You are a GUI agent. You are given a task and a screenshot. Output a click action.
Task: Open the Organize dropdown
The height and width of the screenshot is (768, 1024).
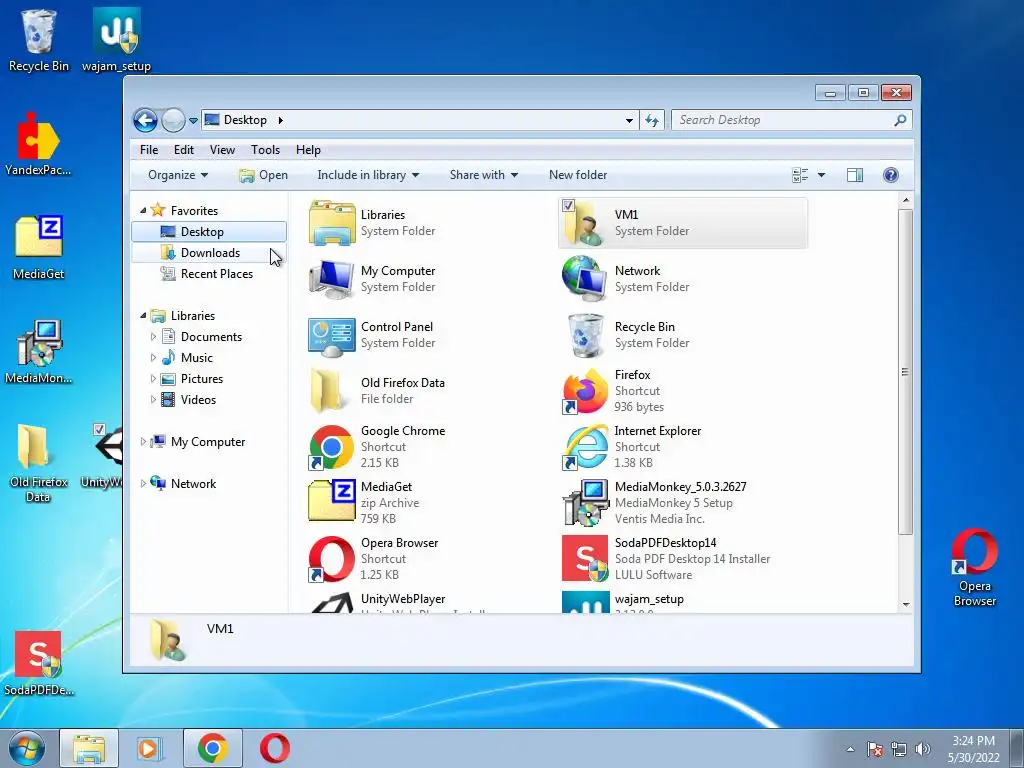pyautogui.click(x=178, y=175)
